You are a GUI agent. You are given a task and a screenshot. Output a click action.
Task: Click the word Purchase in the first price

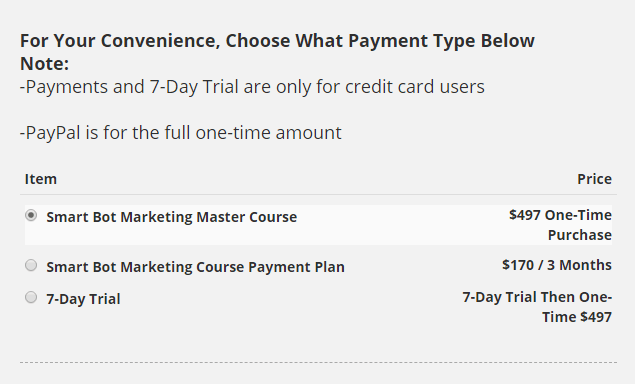click(x=580, y=235)
